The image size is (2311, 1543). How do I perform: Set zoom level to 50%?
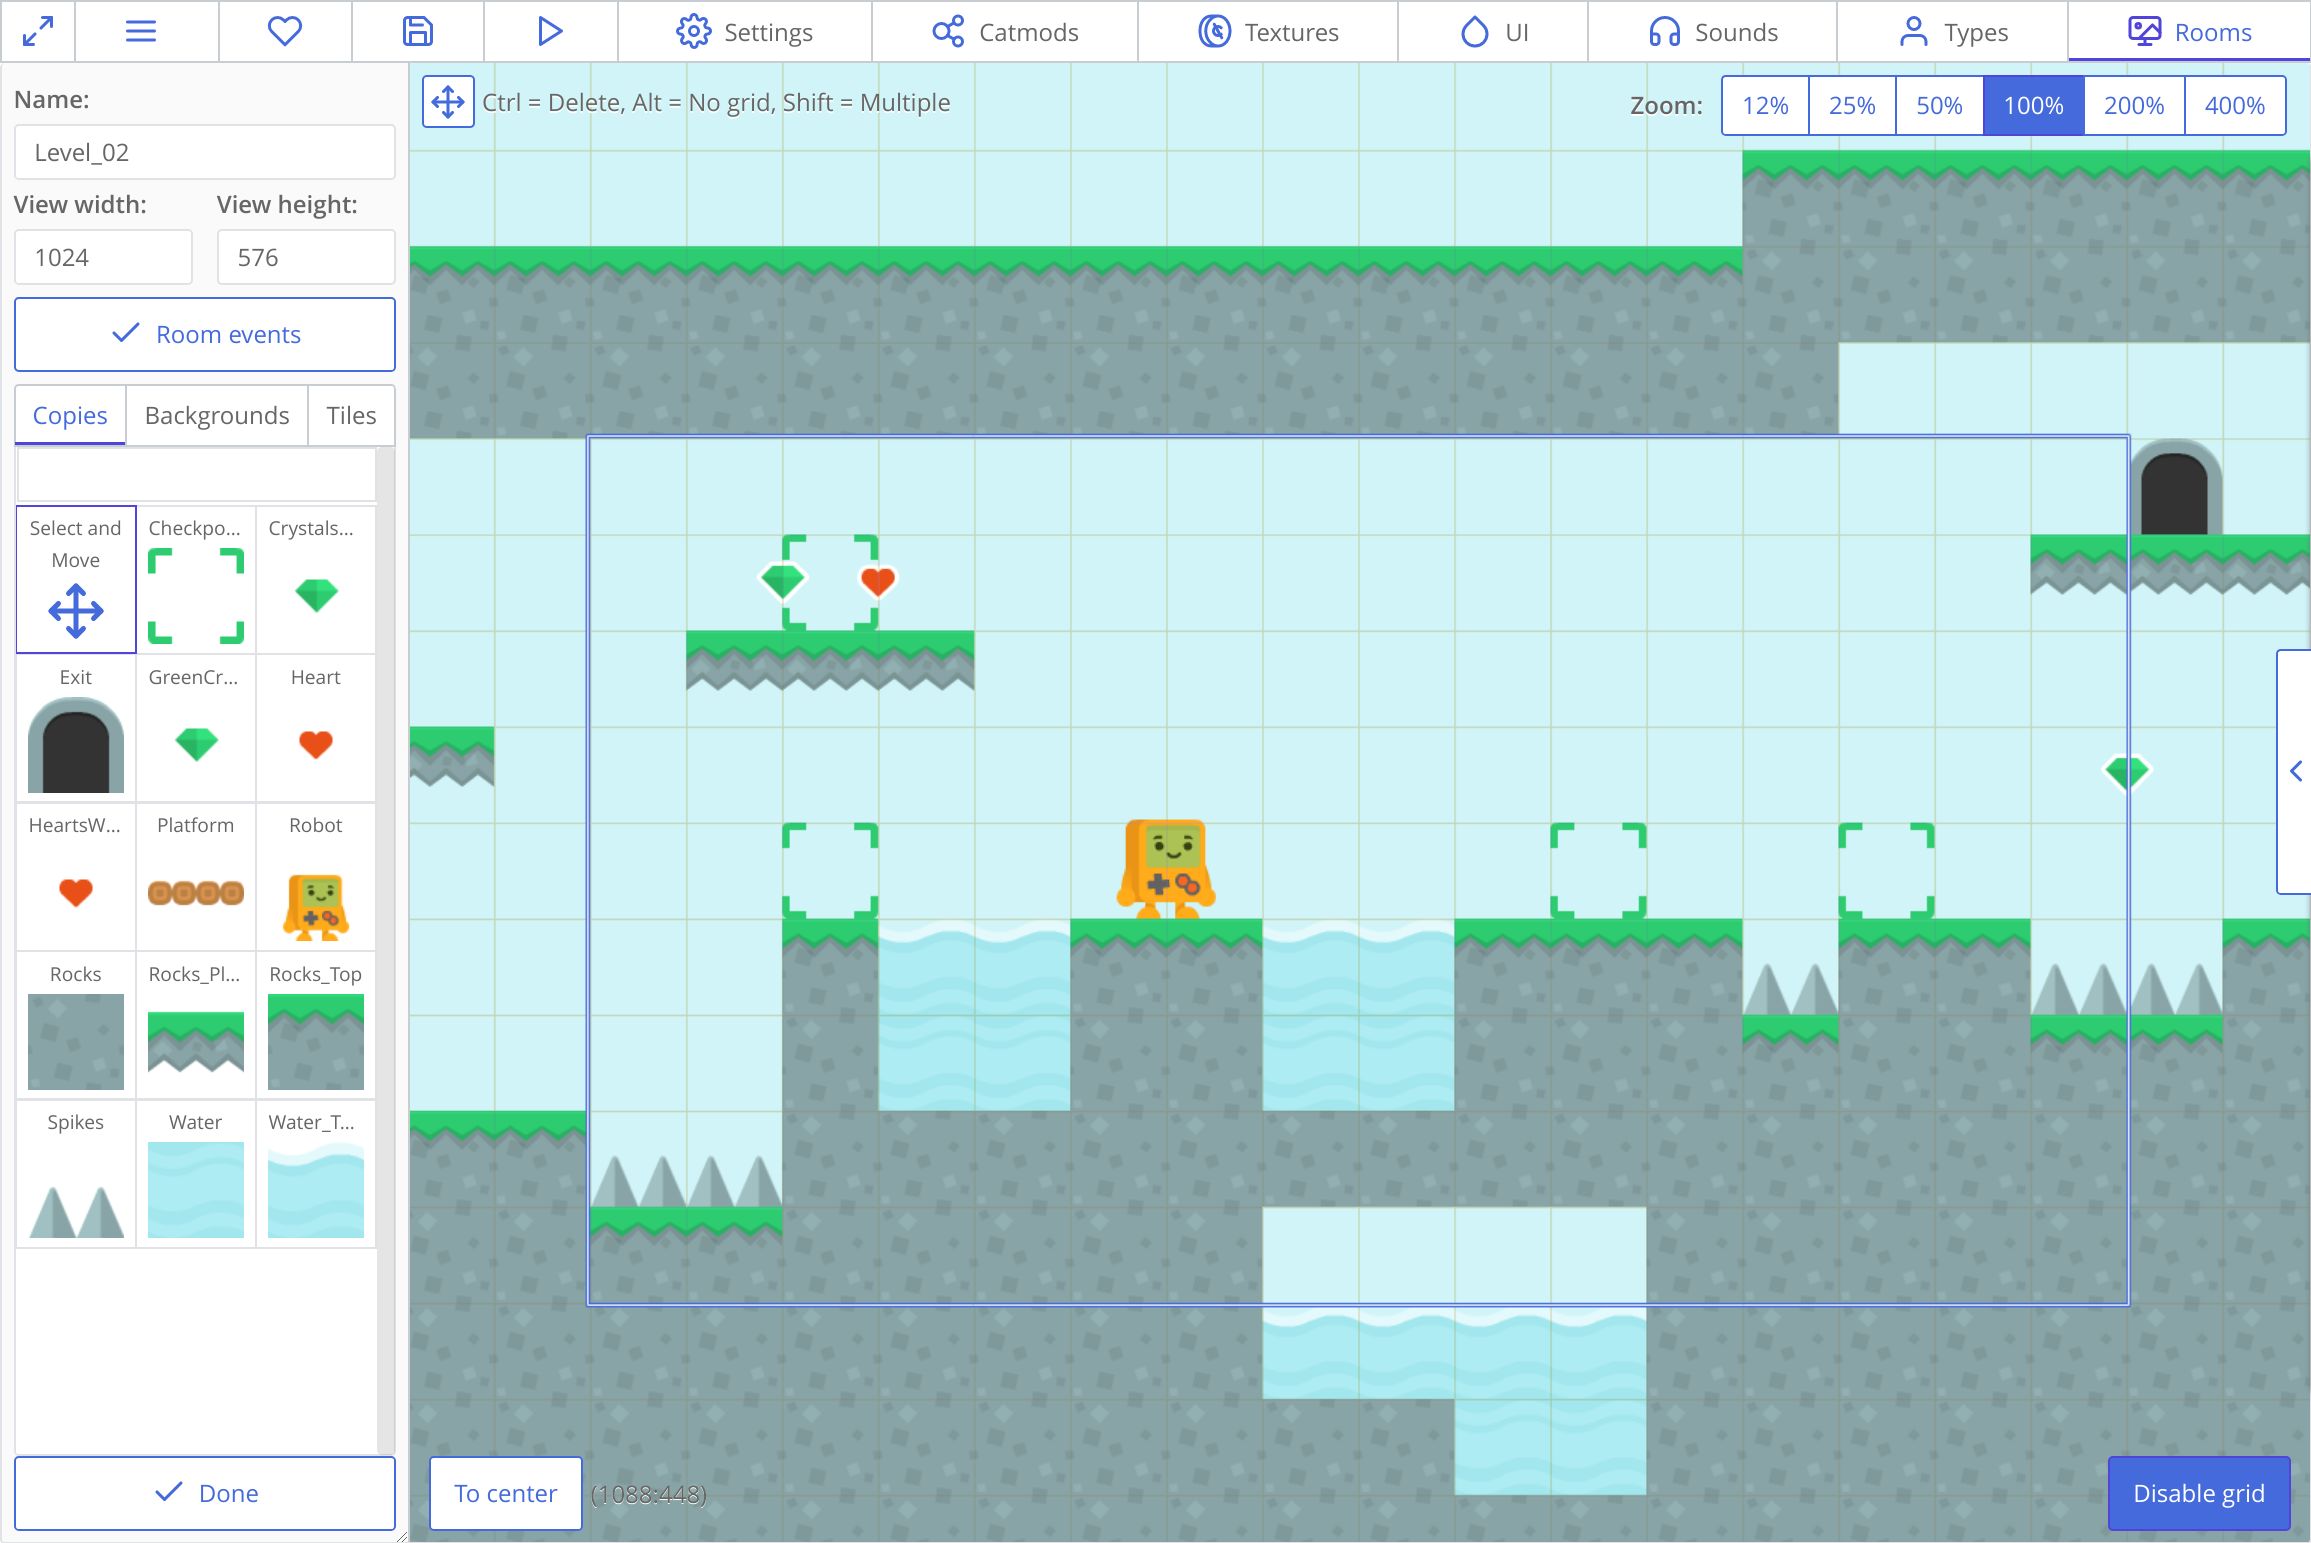pyautogui.click(x=1938, y=106)
